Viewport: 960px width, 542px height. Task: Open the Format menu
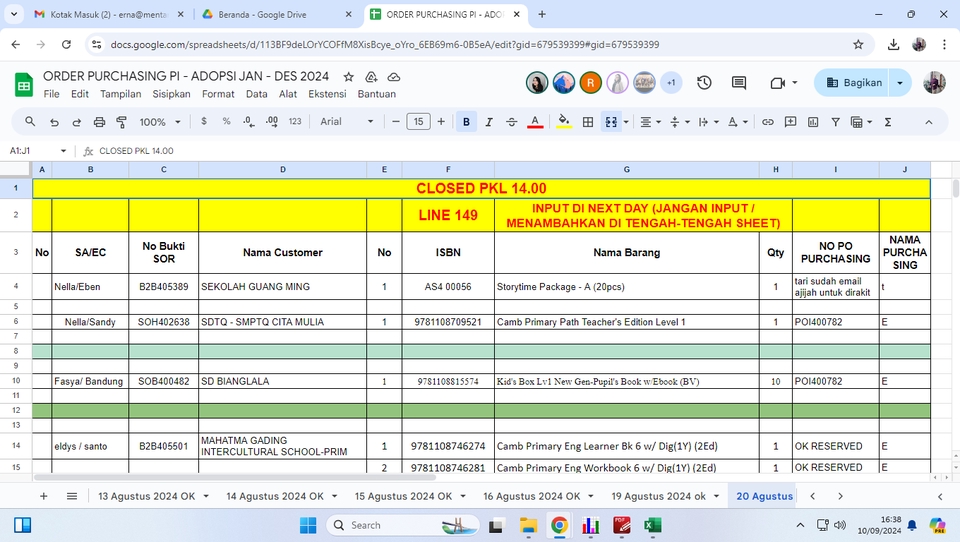[218, 94]
